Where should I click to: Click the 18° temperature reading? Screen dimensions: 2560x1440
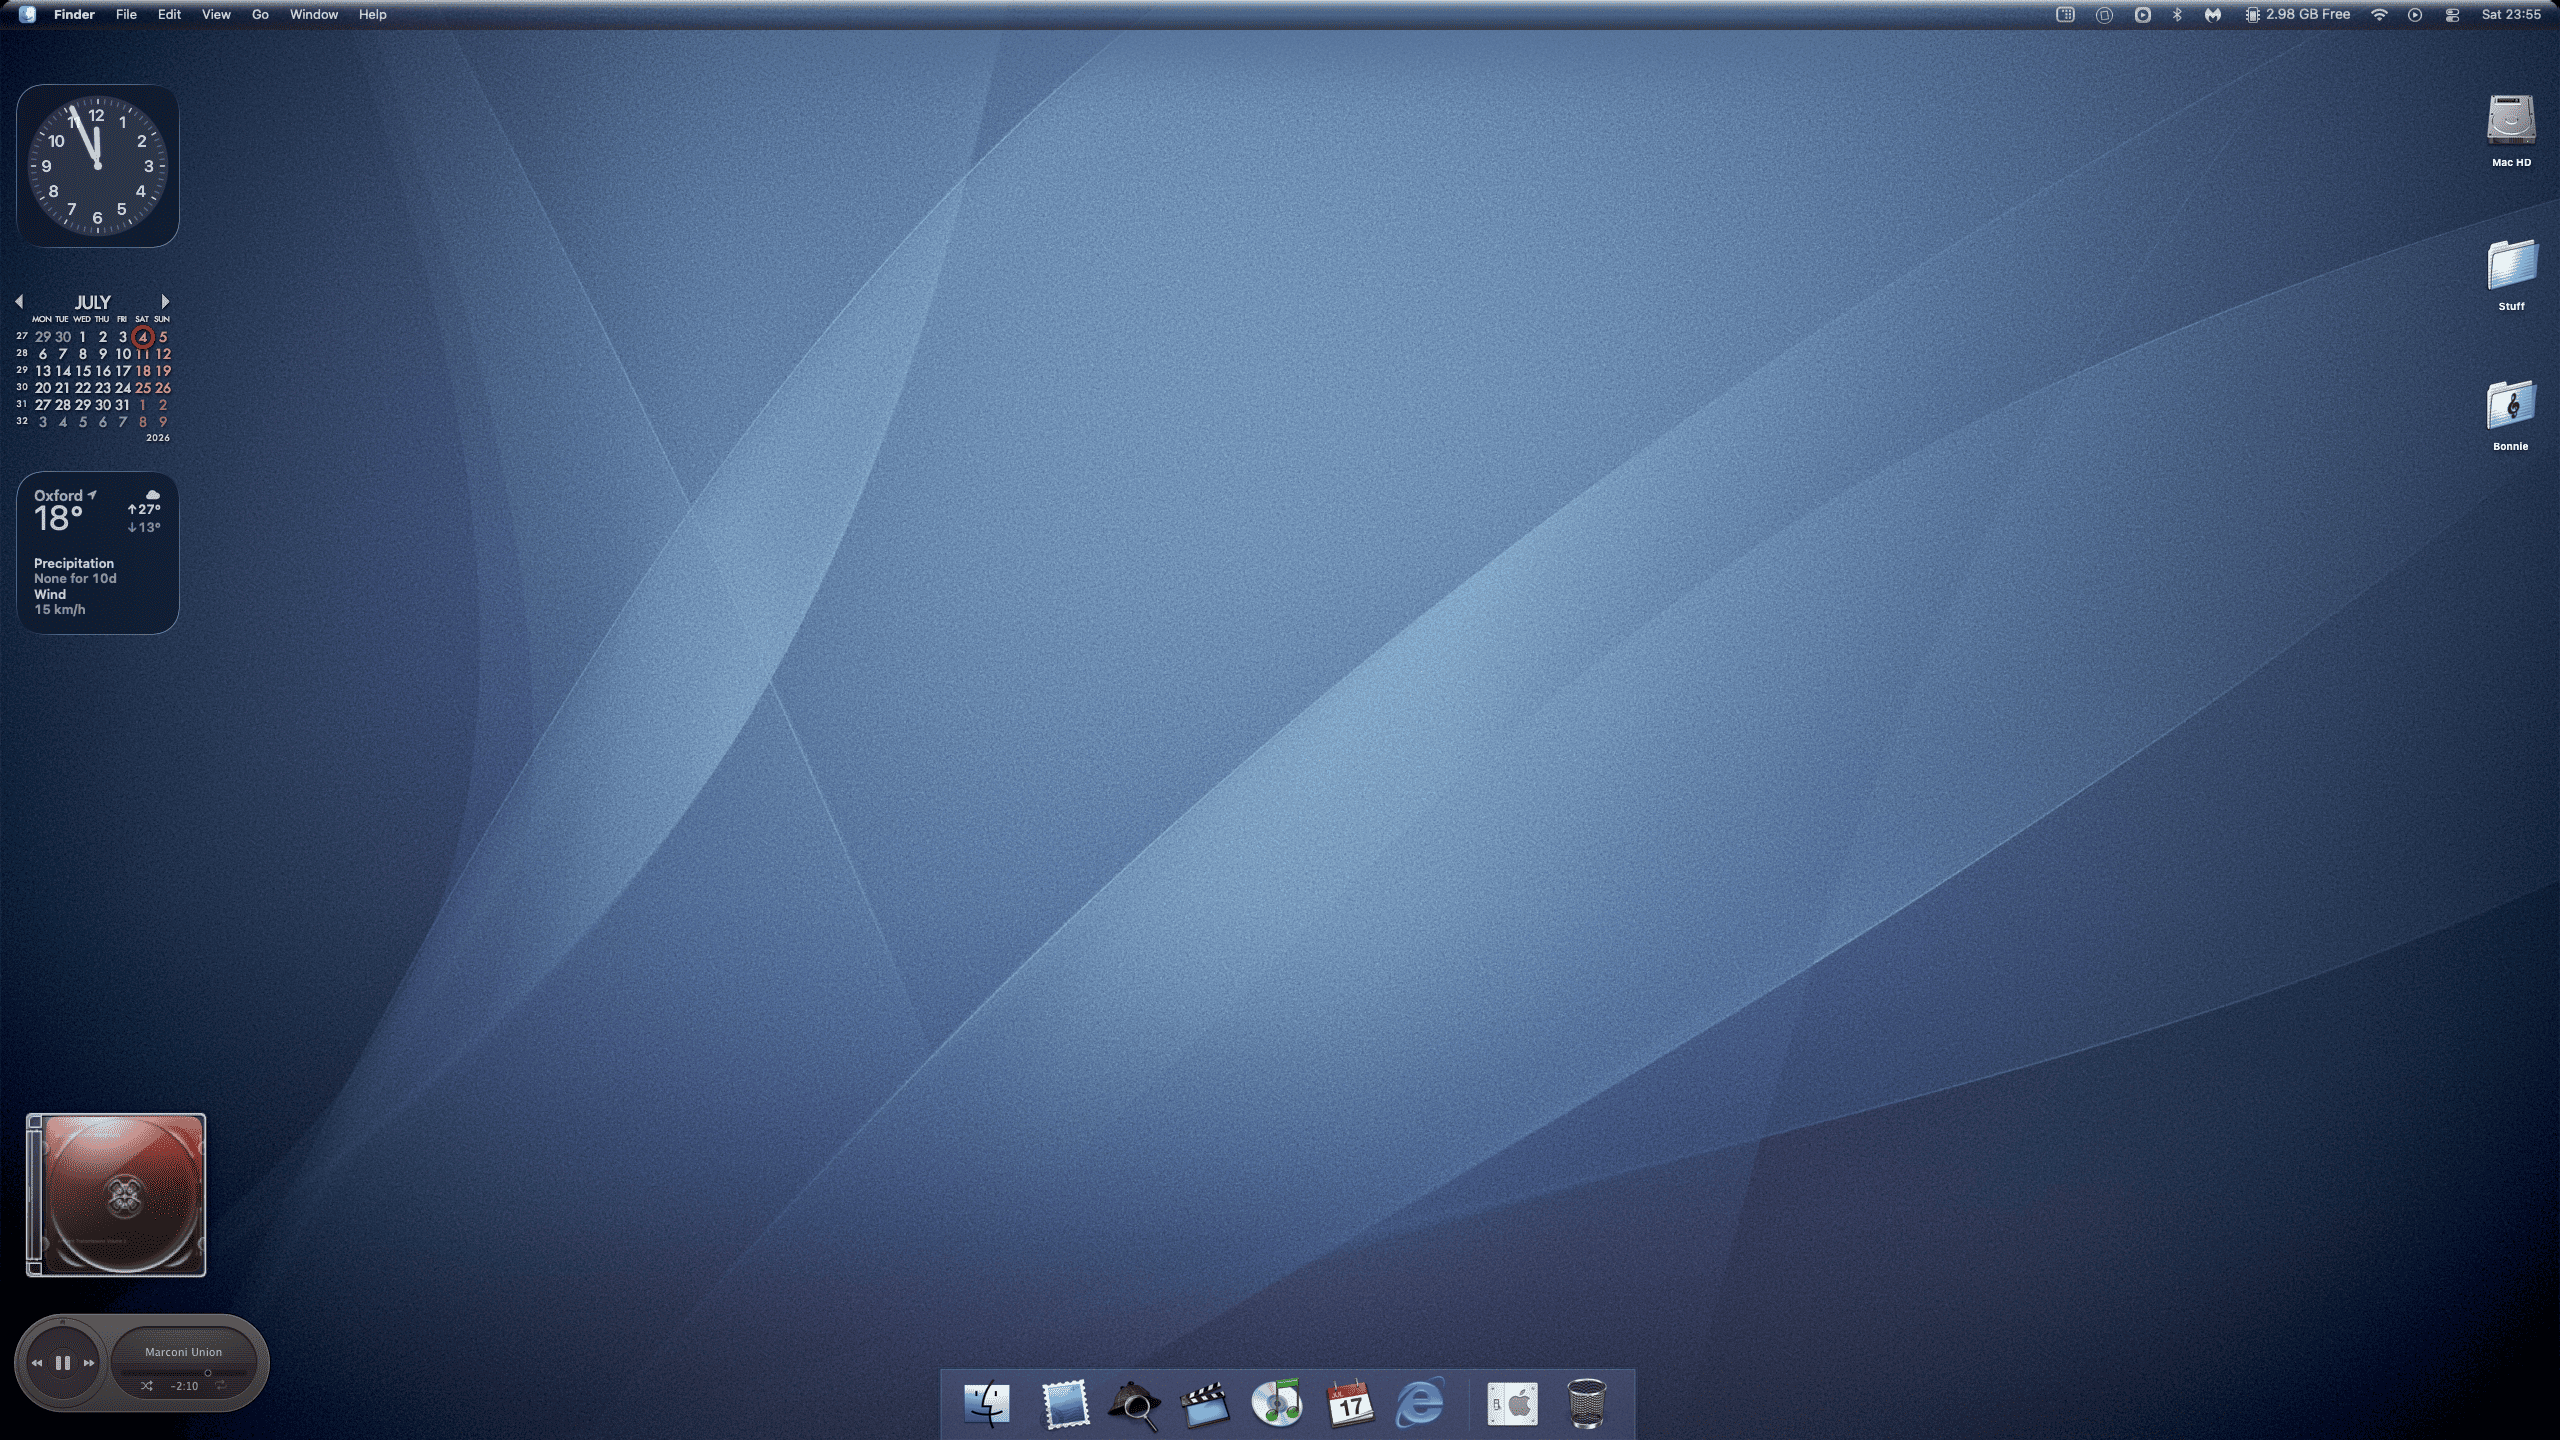pyautogui.click(x=58, y=519)
